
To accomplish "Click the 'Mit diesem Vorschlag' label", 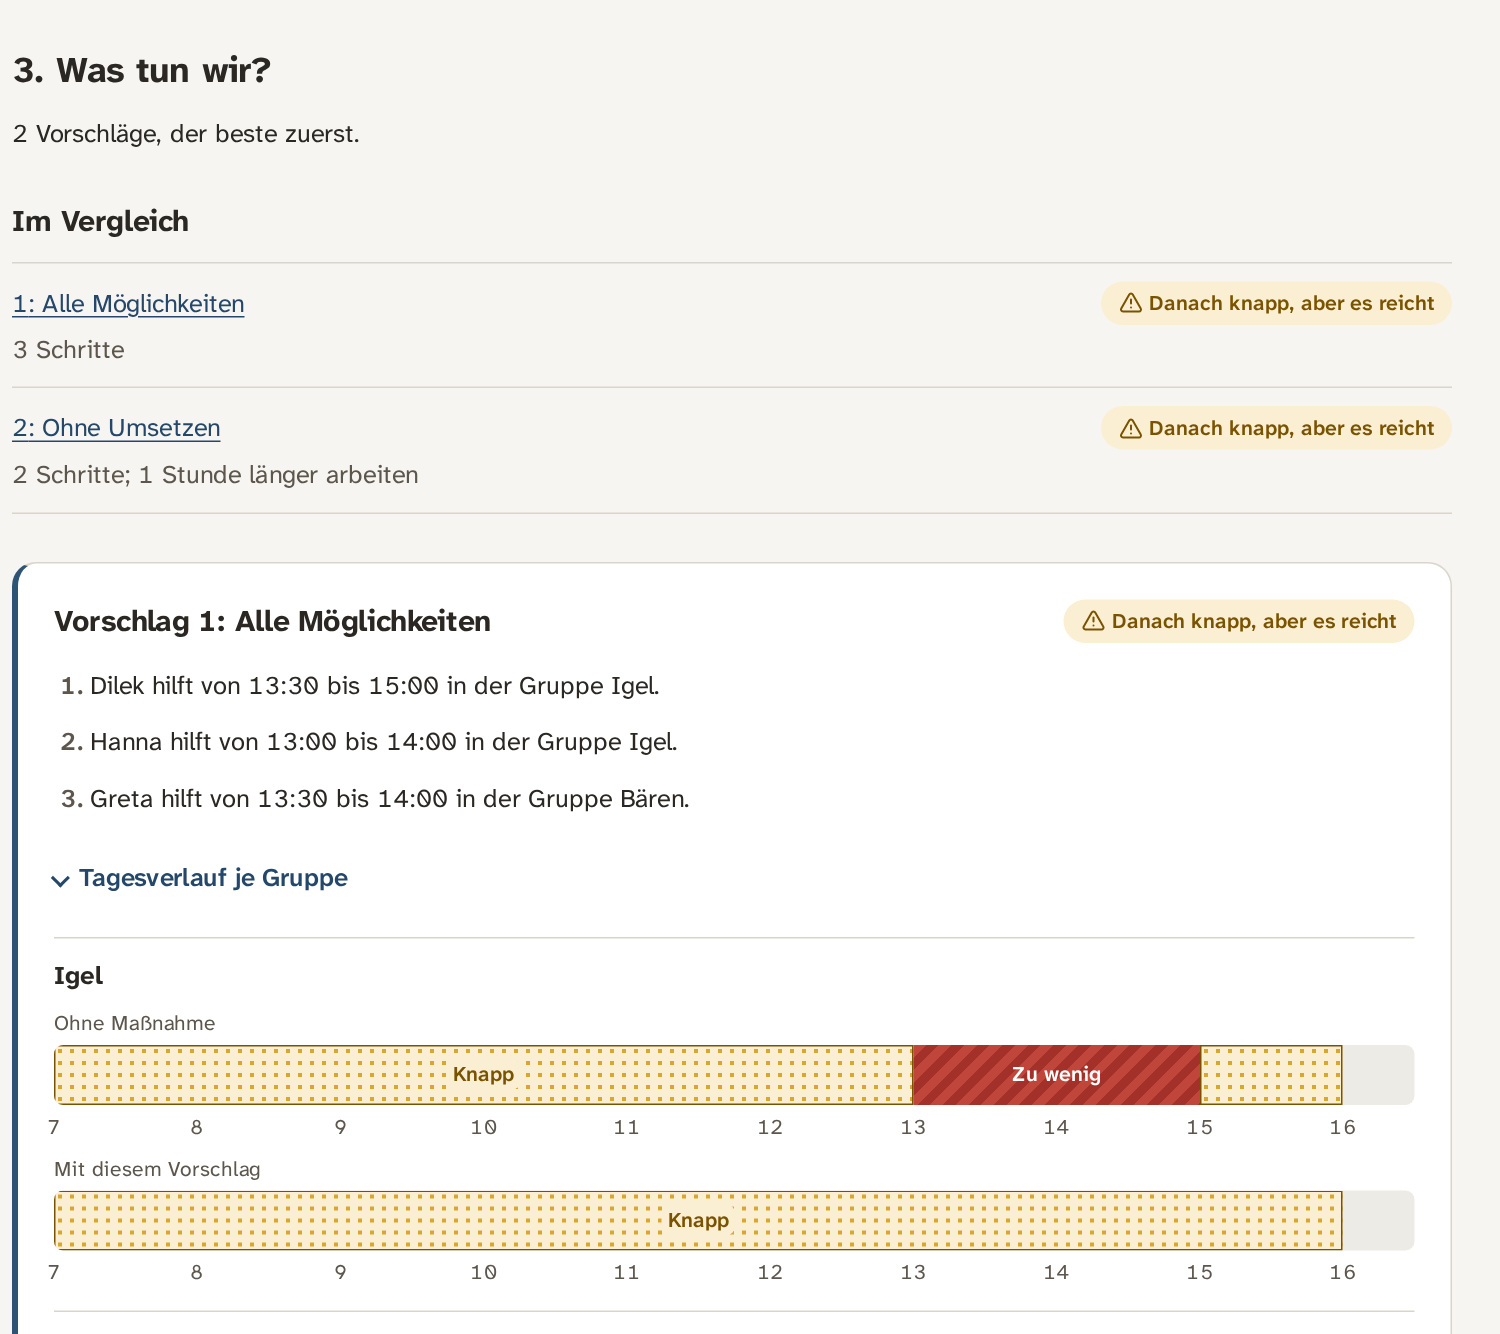I will (x=157, y=1169).
